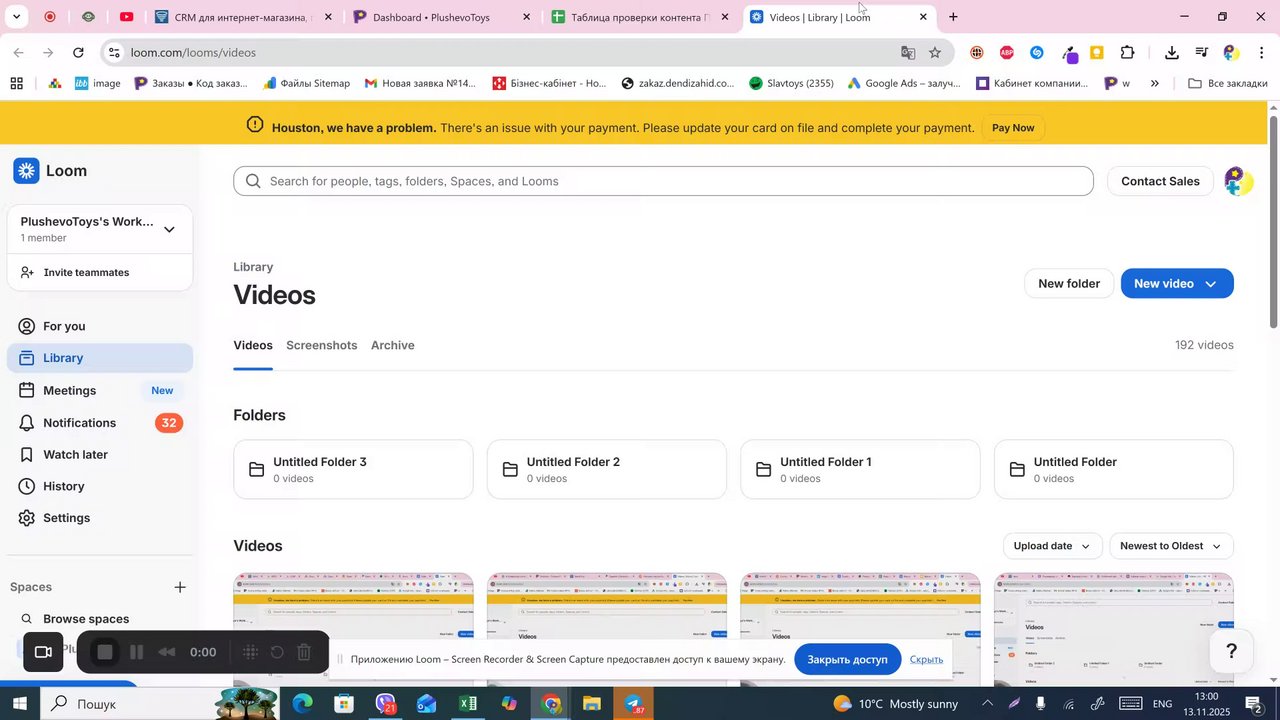Open Untitled Folder 2
1280x720 pixels.
[607, 469]
